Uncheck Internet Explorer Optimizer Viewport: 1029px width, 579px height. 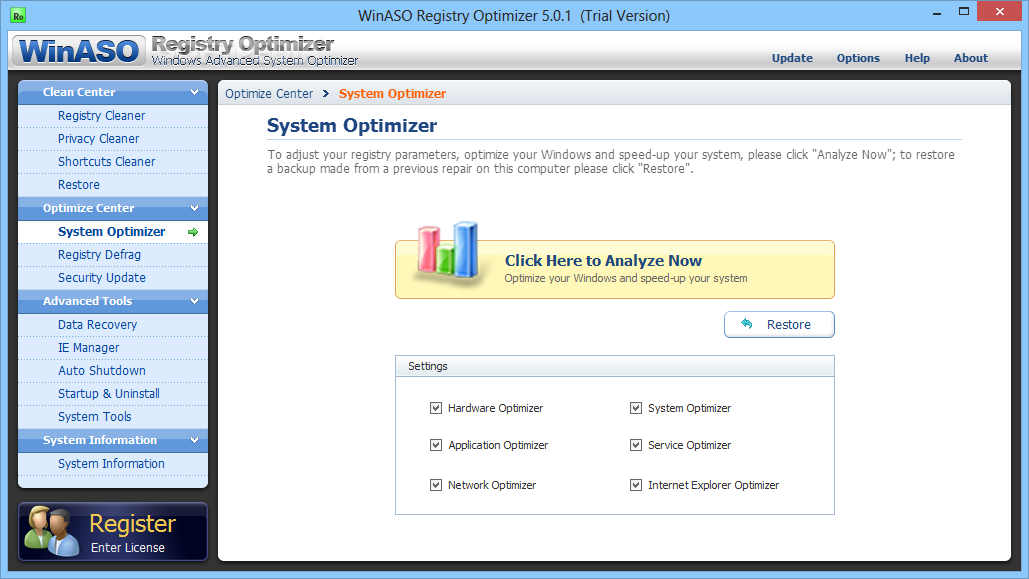pyautogui.click(x=636, y=484)
